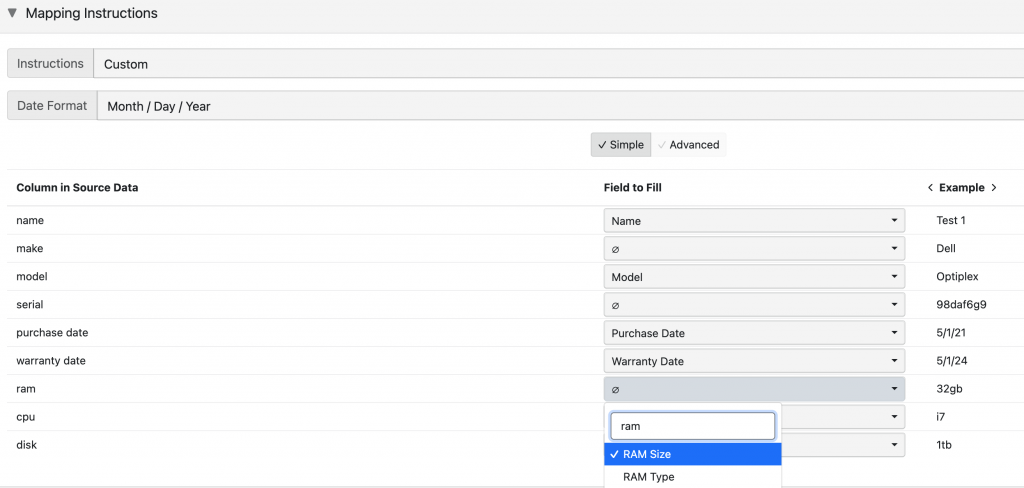The image size is (1024, 488).
Task: Open the model row field dropdown
Action: click(754, 277)
